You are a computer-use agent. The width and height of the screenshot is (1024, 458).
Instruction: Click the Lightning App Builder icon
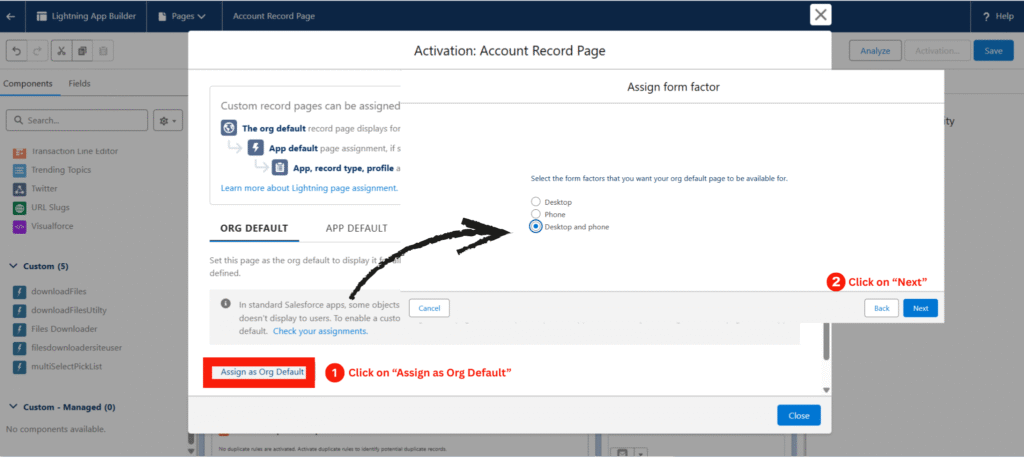(x=42, y=16)
